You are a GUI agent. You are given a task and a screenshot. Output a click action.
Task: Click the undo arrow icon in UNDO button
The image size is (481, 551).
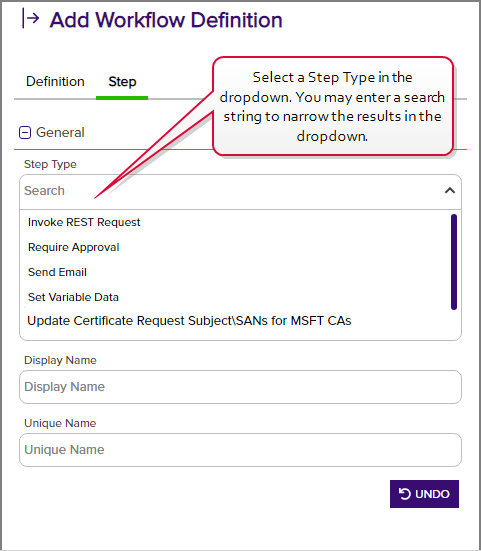tap(404, 494)
